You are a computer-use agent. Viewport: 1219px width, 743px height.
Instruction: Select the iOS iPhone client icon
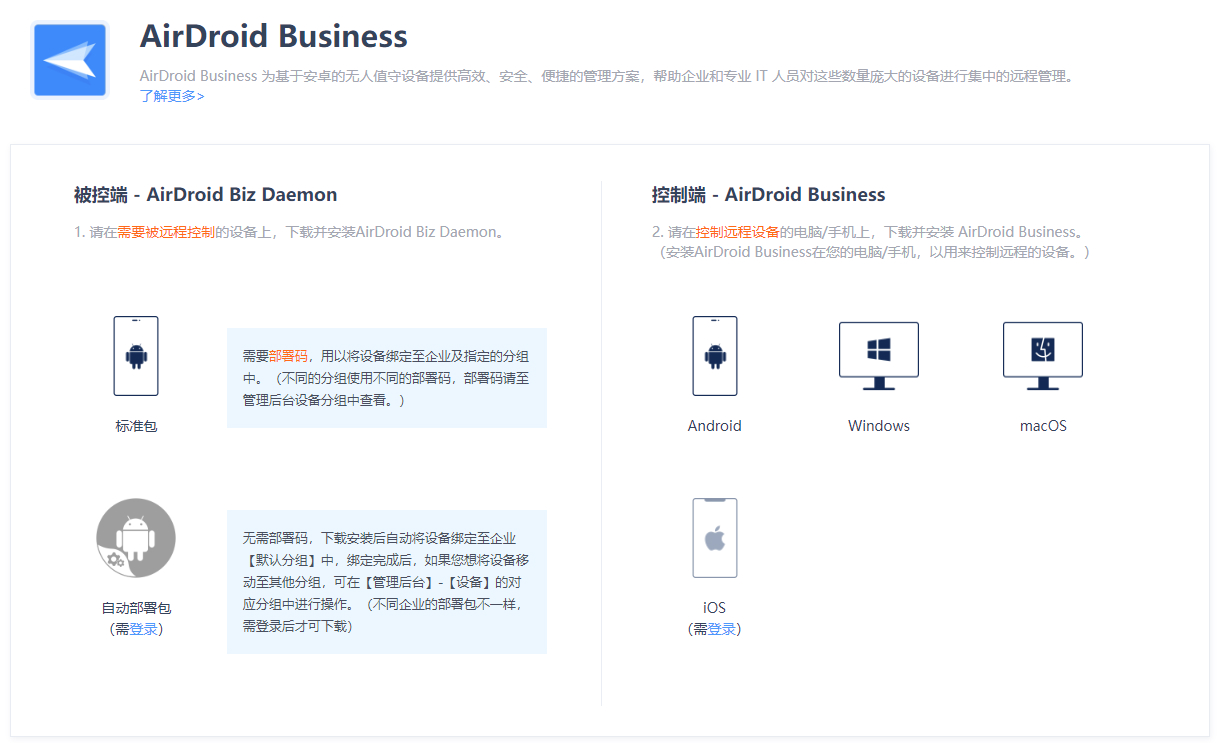coord(715,538)
